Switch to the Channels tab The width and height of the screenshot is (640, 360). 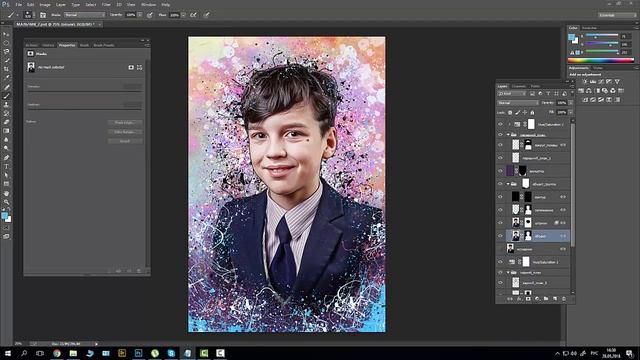click(519, 86)
